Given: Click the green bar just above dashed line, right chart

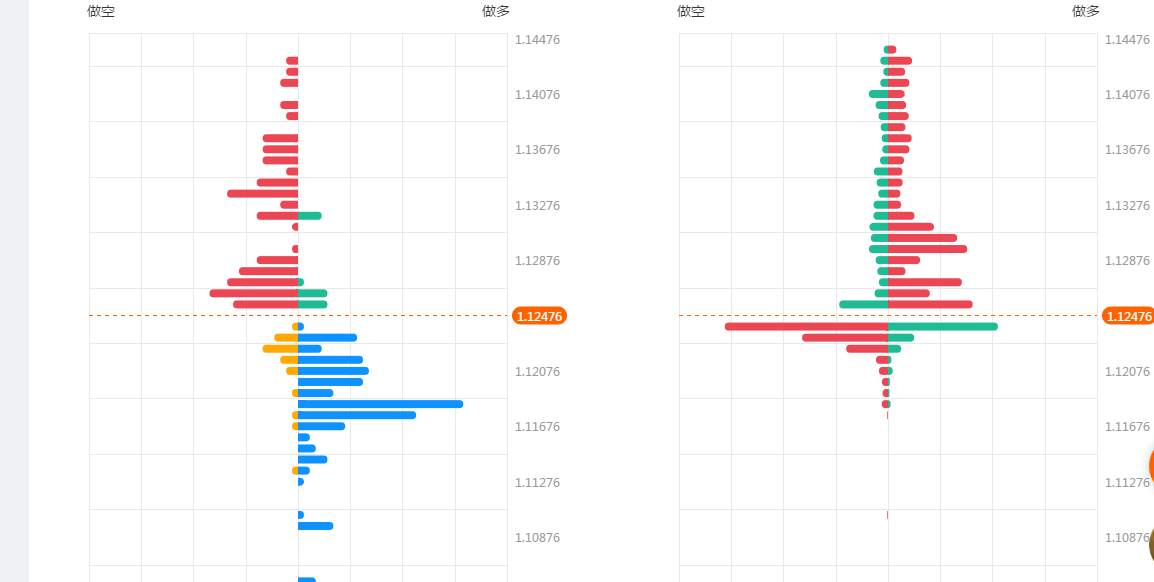Looking at the screenshot, I should click(864, 304).
